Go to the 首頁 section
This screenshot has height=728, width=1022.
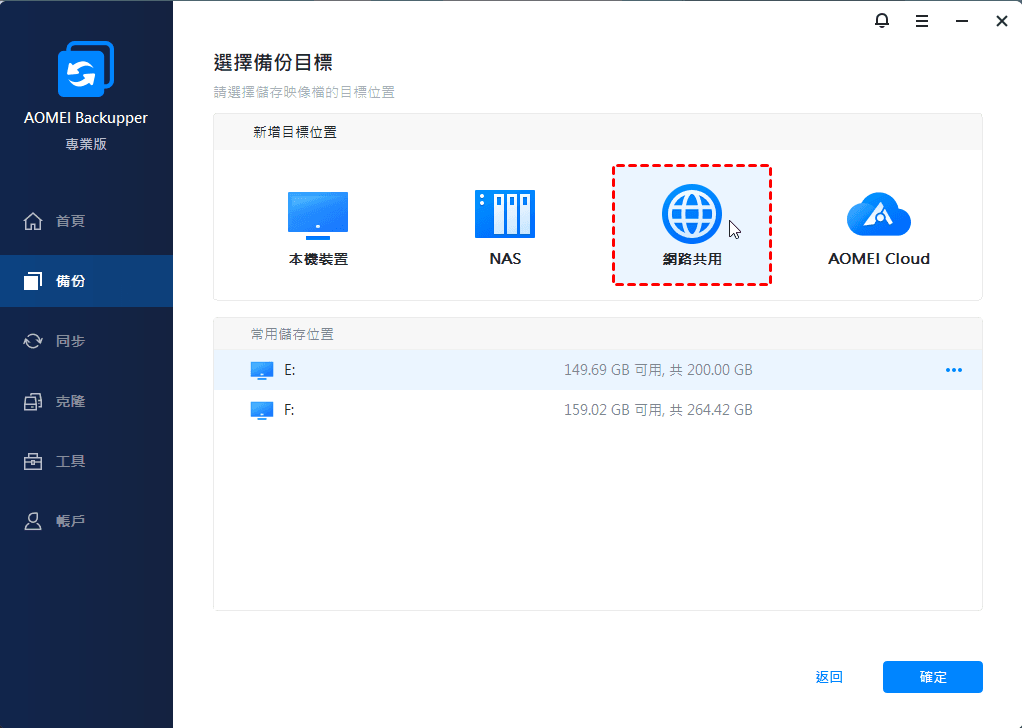pyautogui.click(x=86, y=221)
